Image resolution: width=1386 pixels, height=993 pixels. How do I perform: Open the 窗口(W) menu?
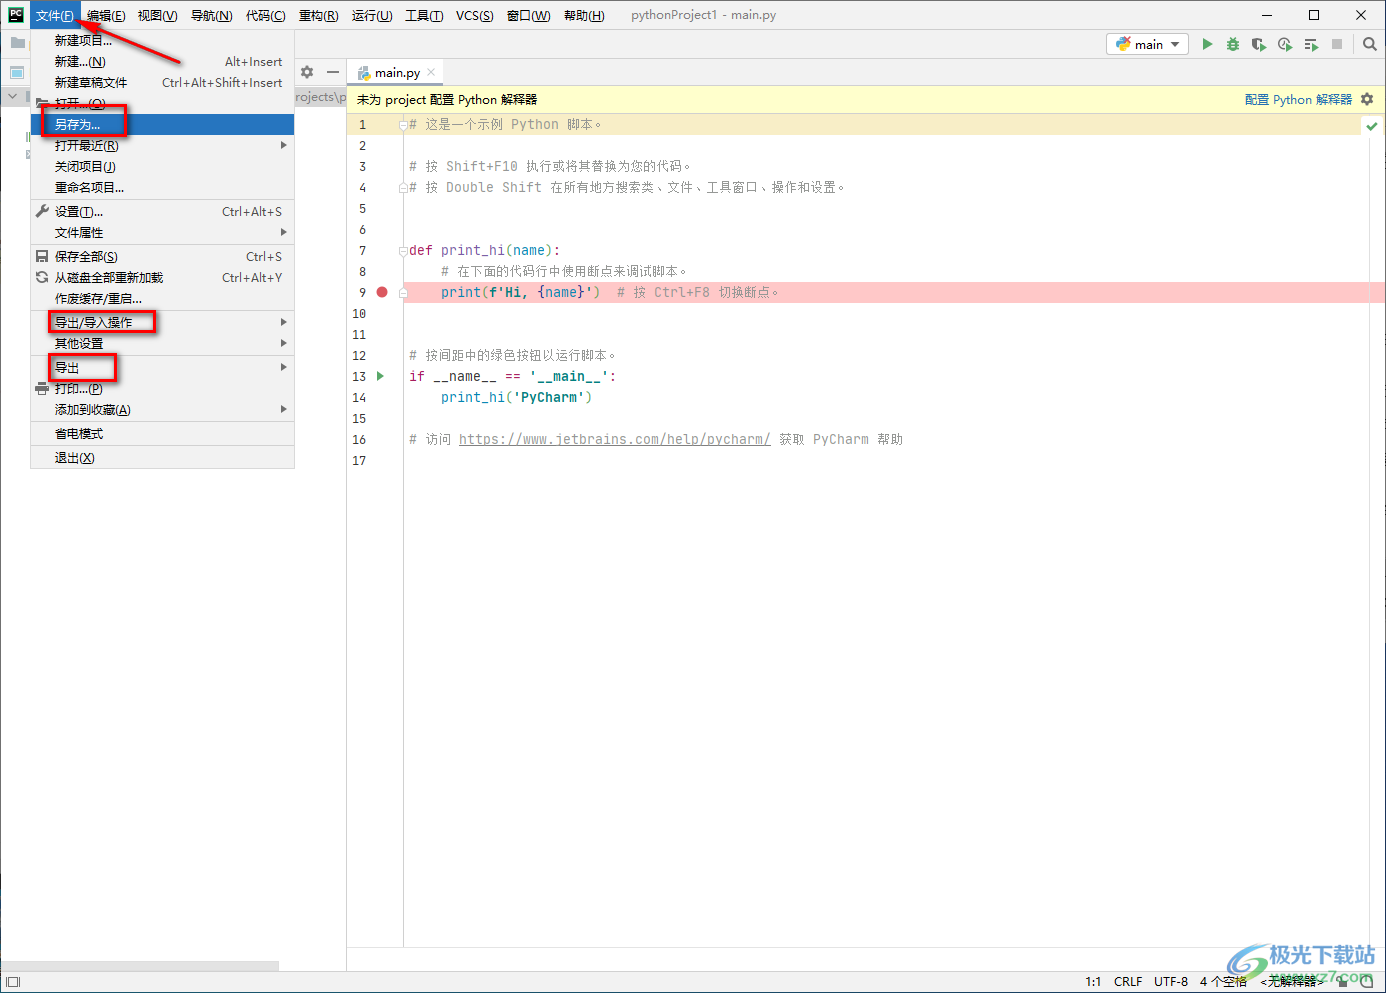[x=528, y=15]
